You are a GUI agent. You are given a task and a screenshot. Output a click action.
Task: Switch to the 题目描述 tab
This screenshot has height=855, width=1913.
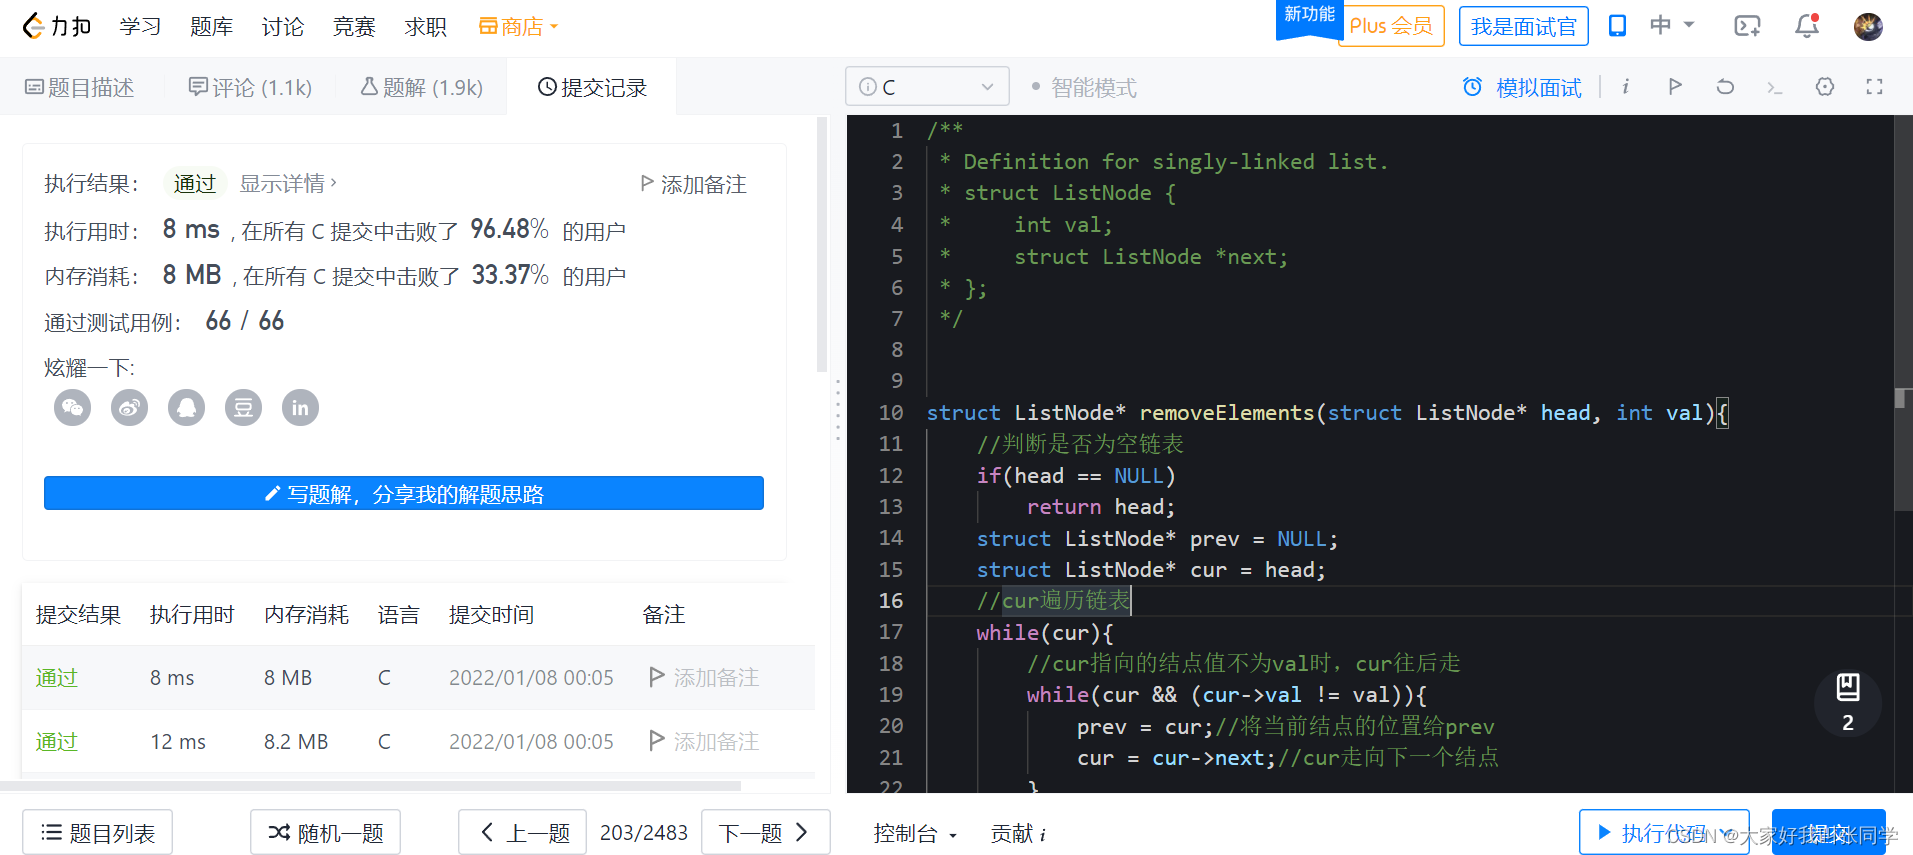click(x=79, y=88)
